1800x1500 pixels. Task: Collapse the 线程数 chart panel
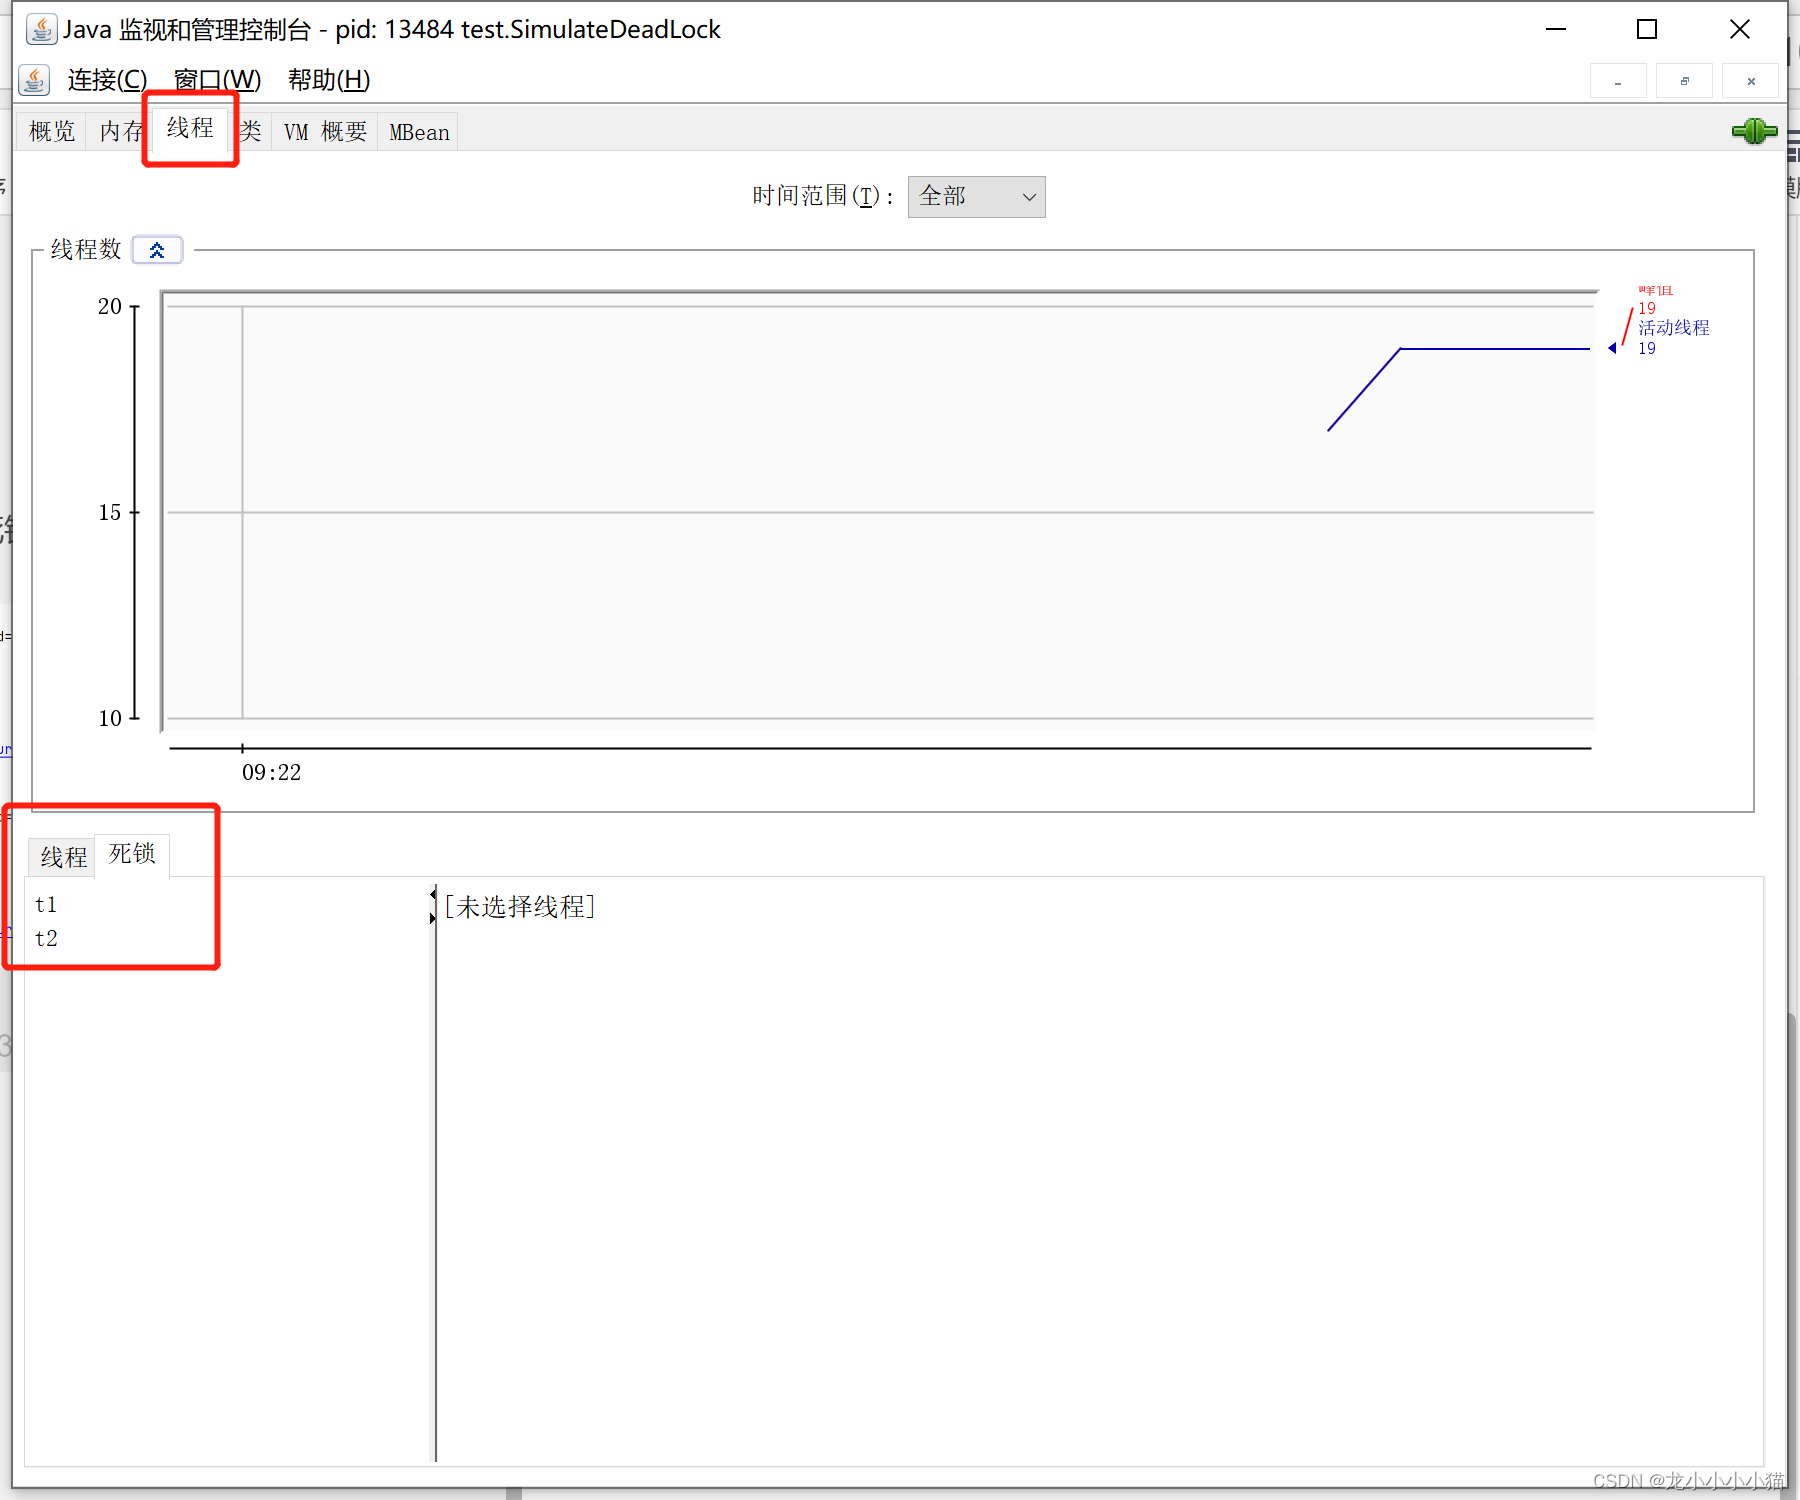[x=157, y=250]
